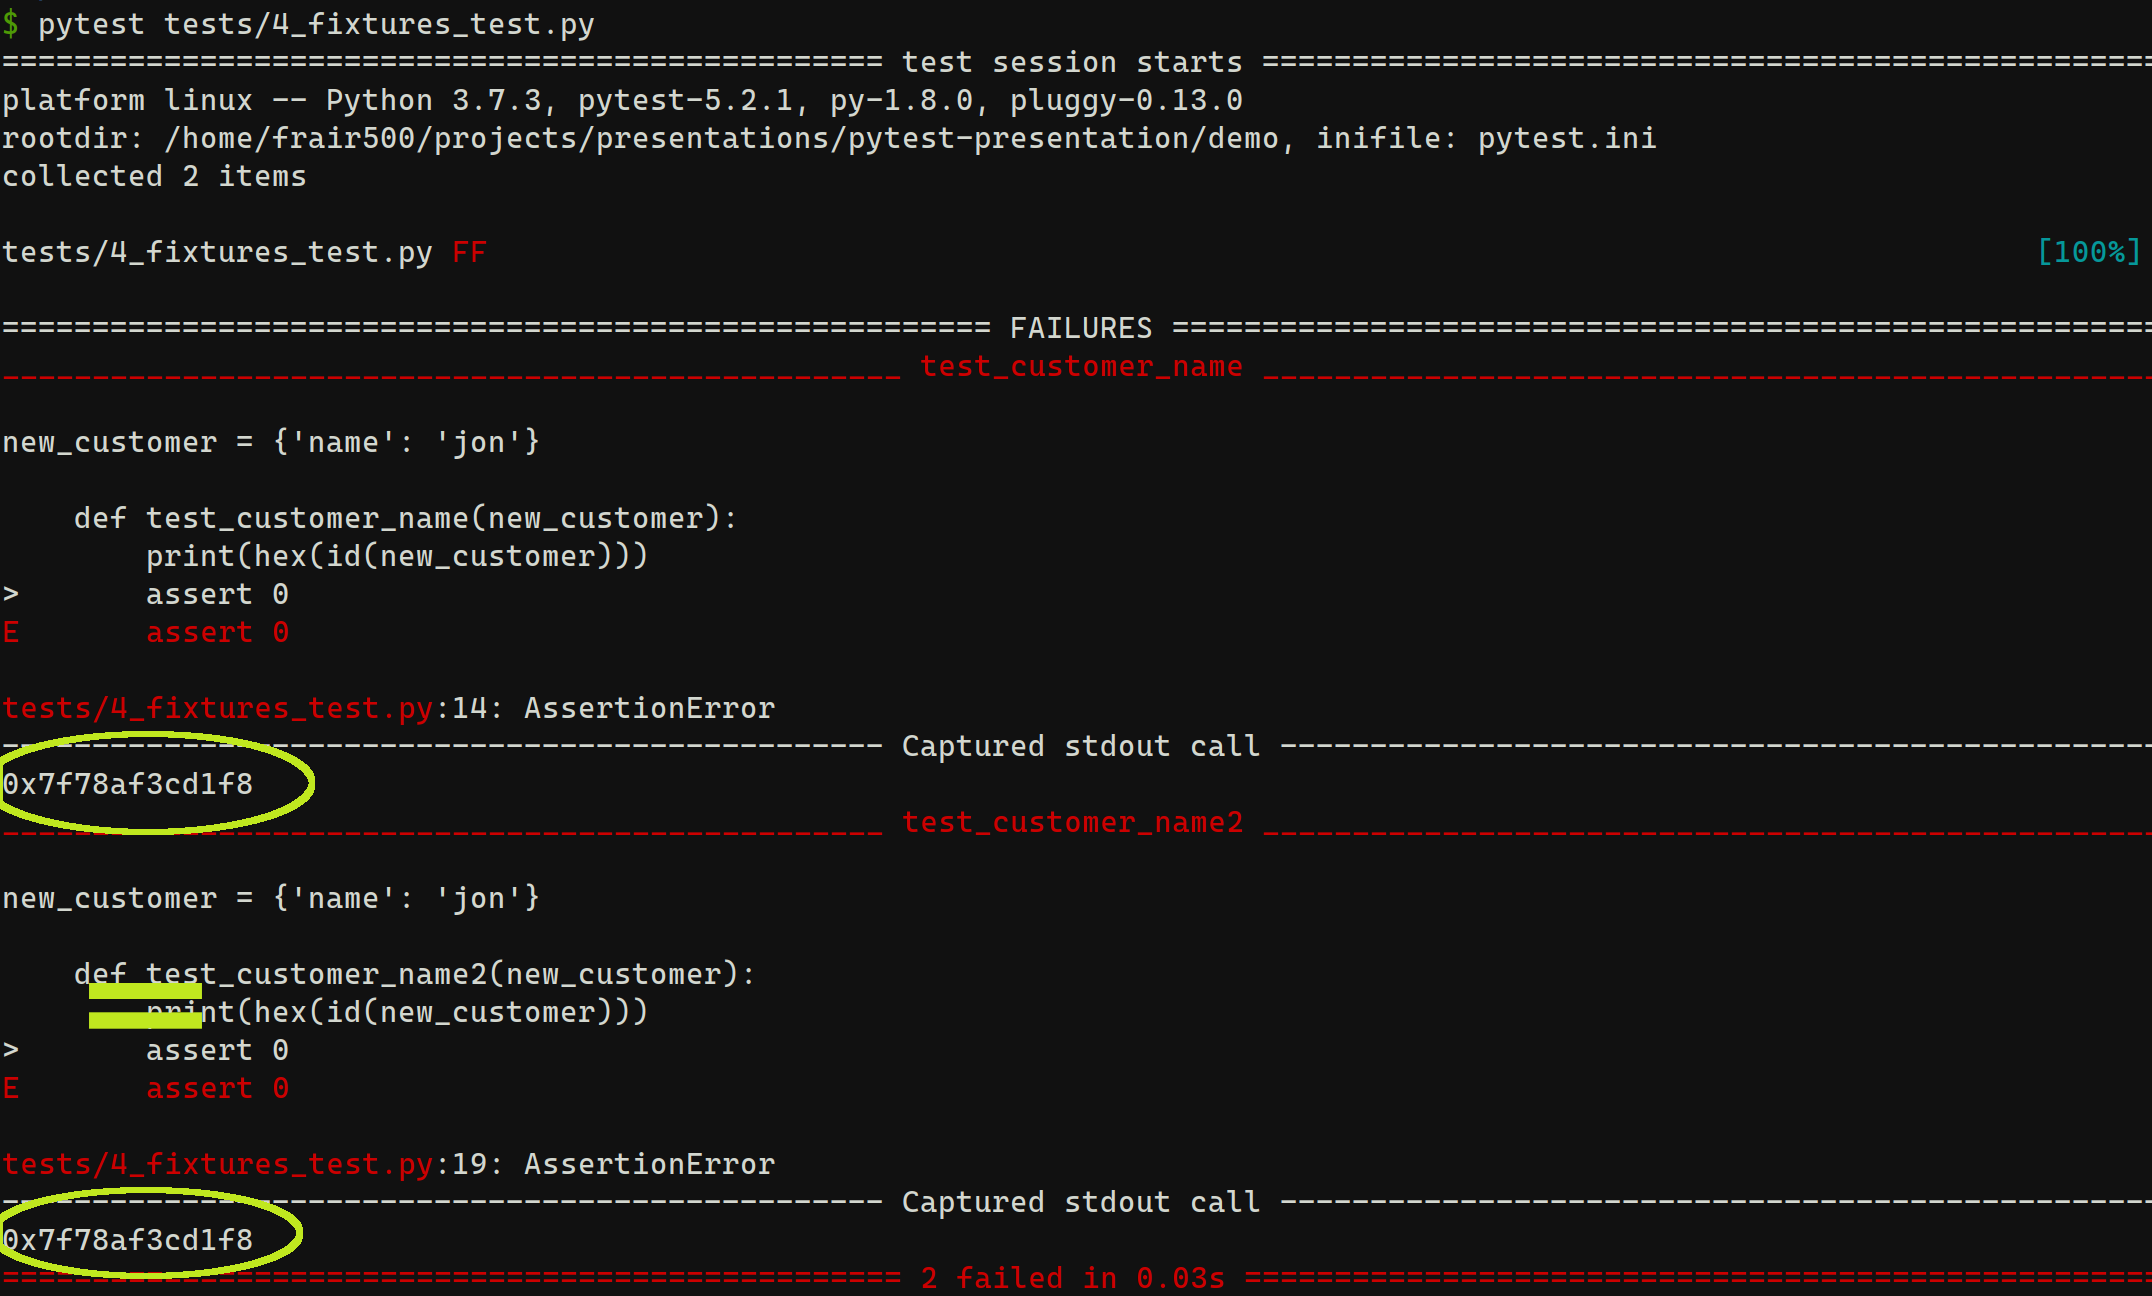The width and height of the screenshot is (2152, 1296).
Task: Click the second red 'E' error marker
Action: tap(11, 1088)
